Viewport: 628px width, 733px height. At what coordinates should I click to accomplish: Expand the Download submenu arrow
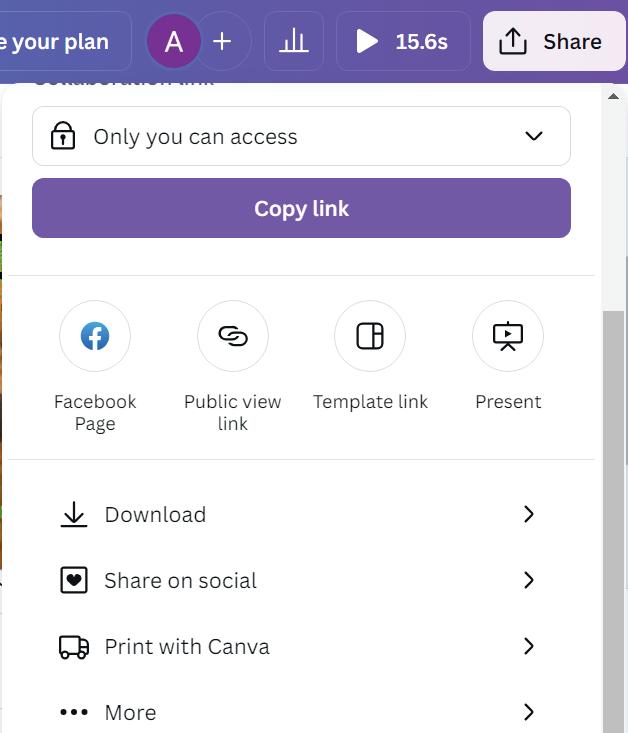coord(529,514)
